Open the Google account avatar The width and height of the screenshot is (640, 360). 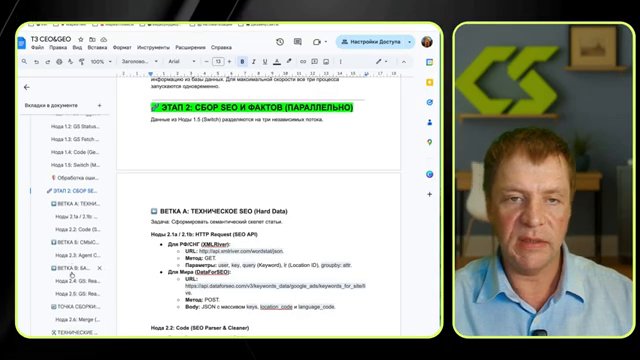[x=427, y=42]
